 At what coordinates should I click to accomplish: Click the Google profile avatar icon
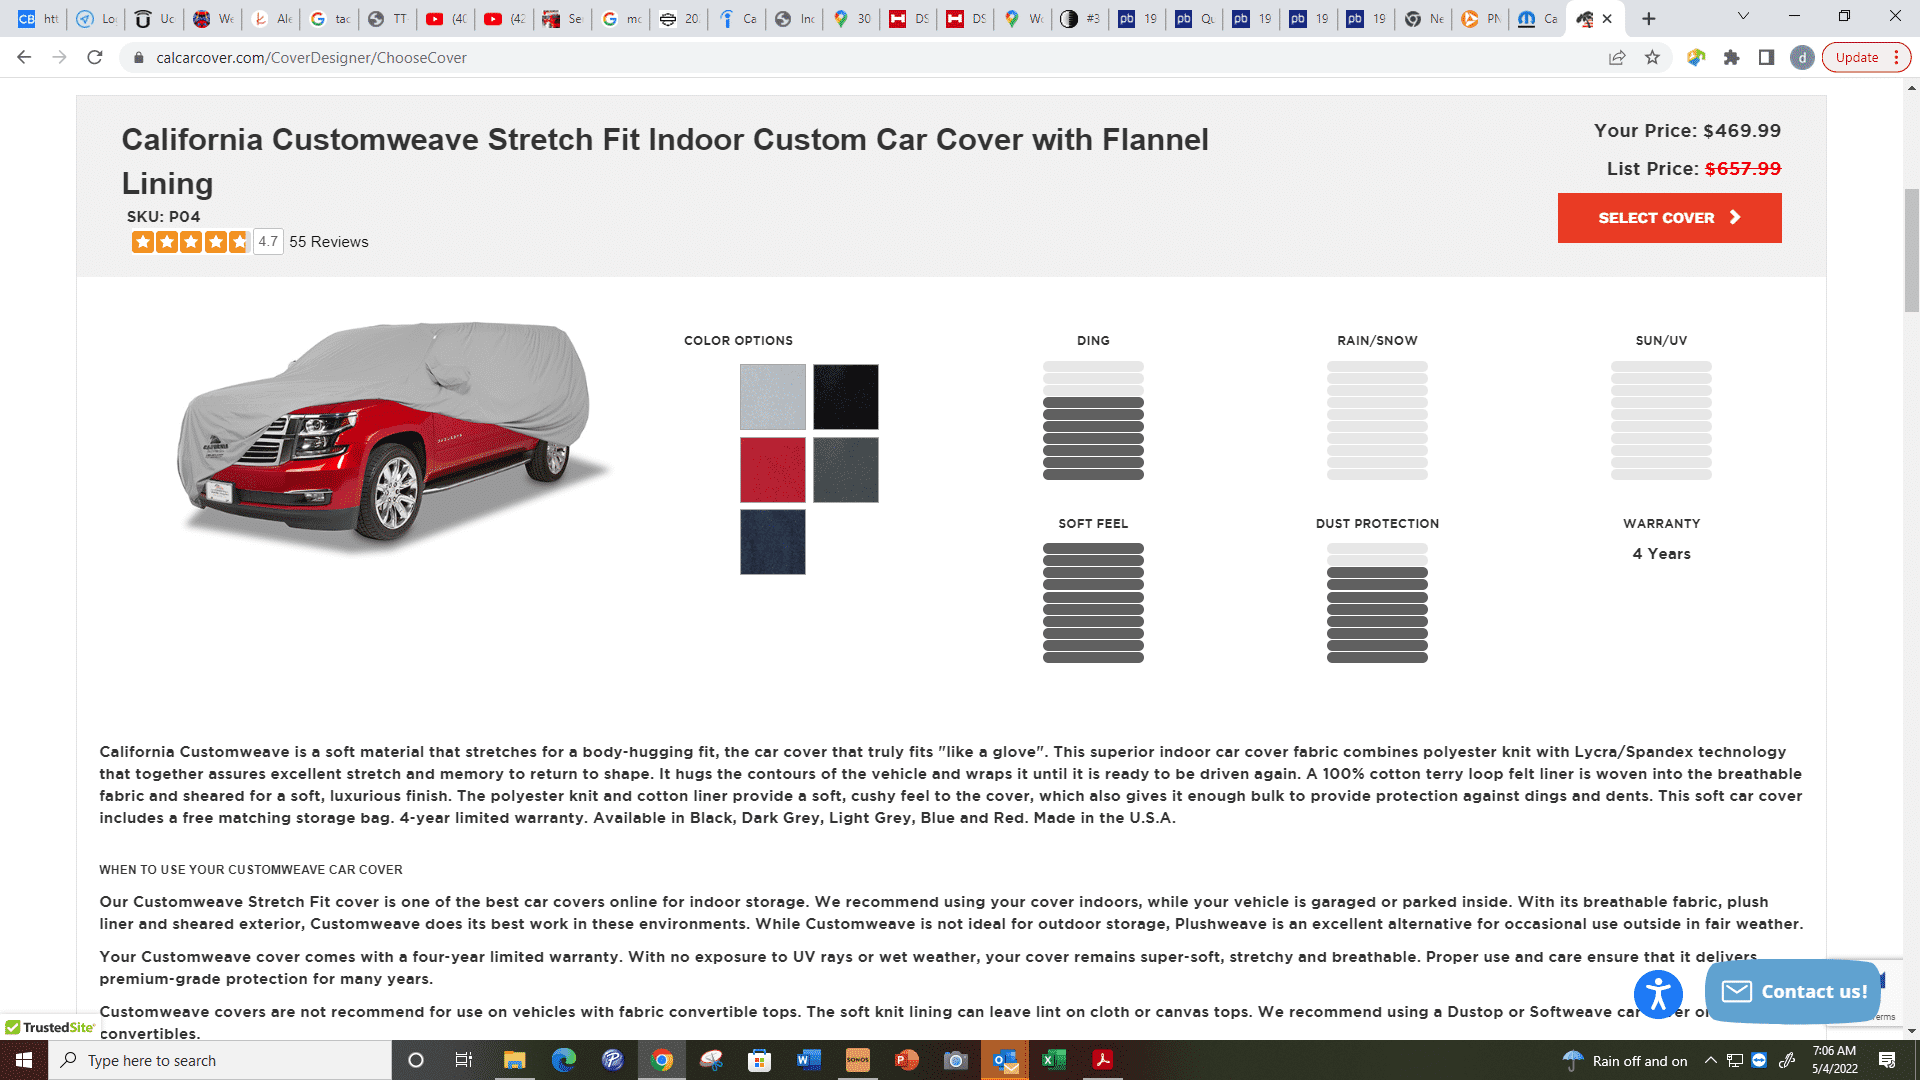tap(1802, 58)
